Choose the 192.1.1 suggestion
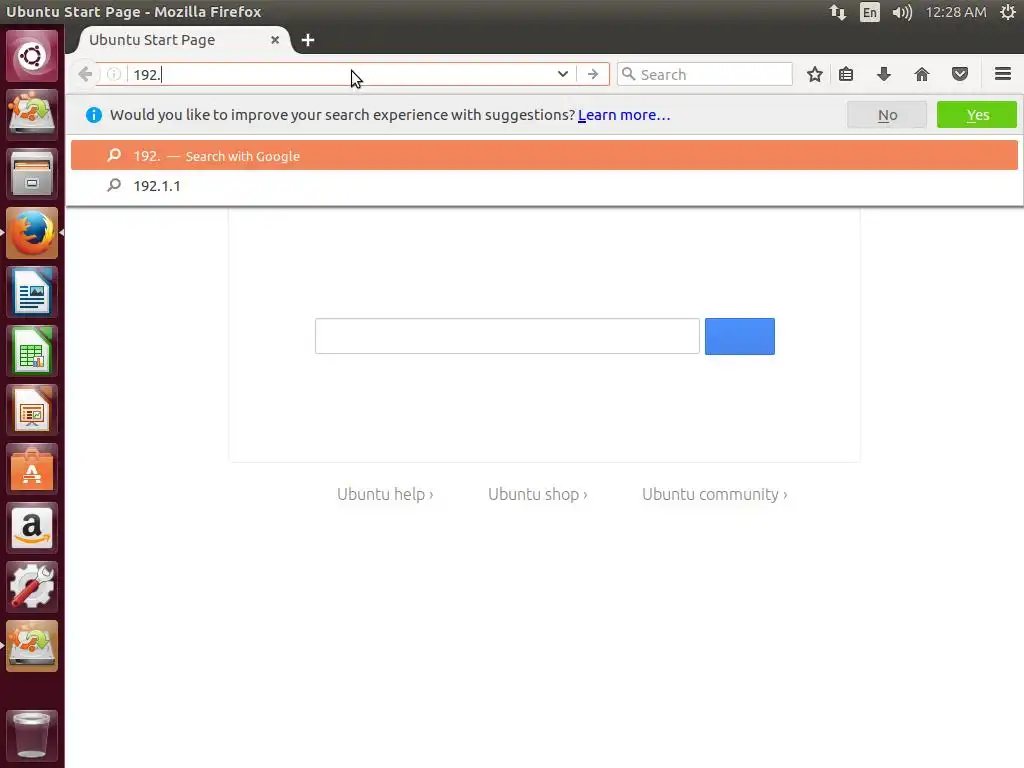The height and width of the screenshot is (768, 1024). click(x=544, y=185)
